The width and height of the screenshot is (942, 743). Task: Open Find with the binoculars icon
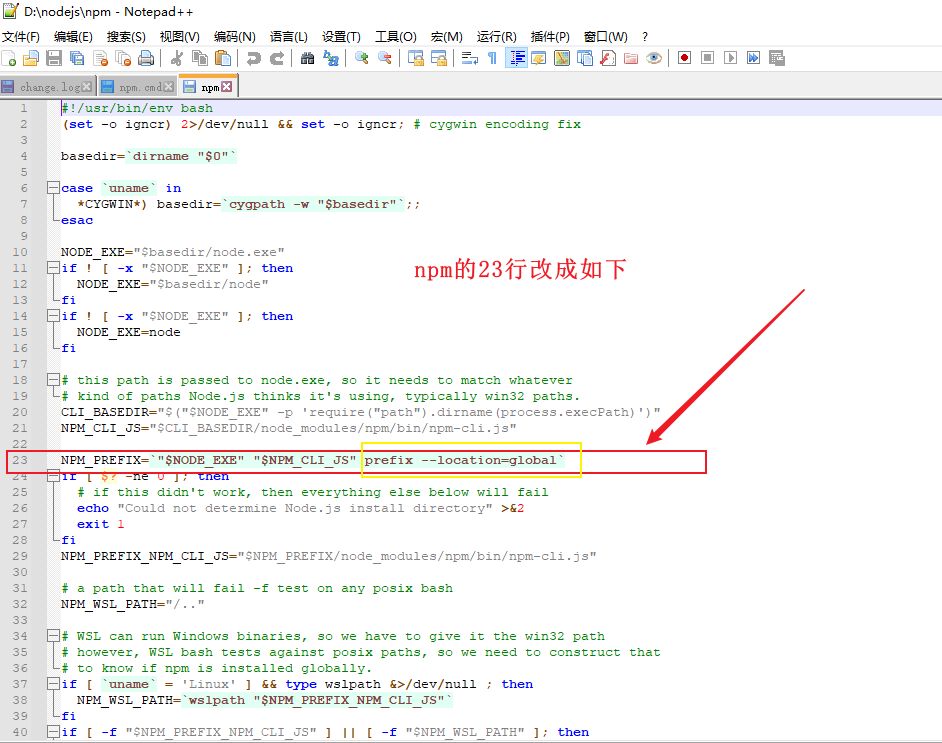(x=308, y=58)
